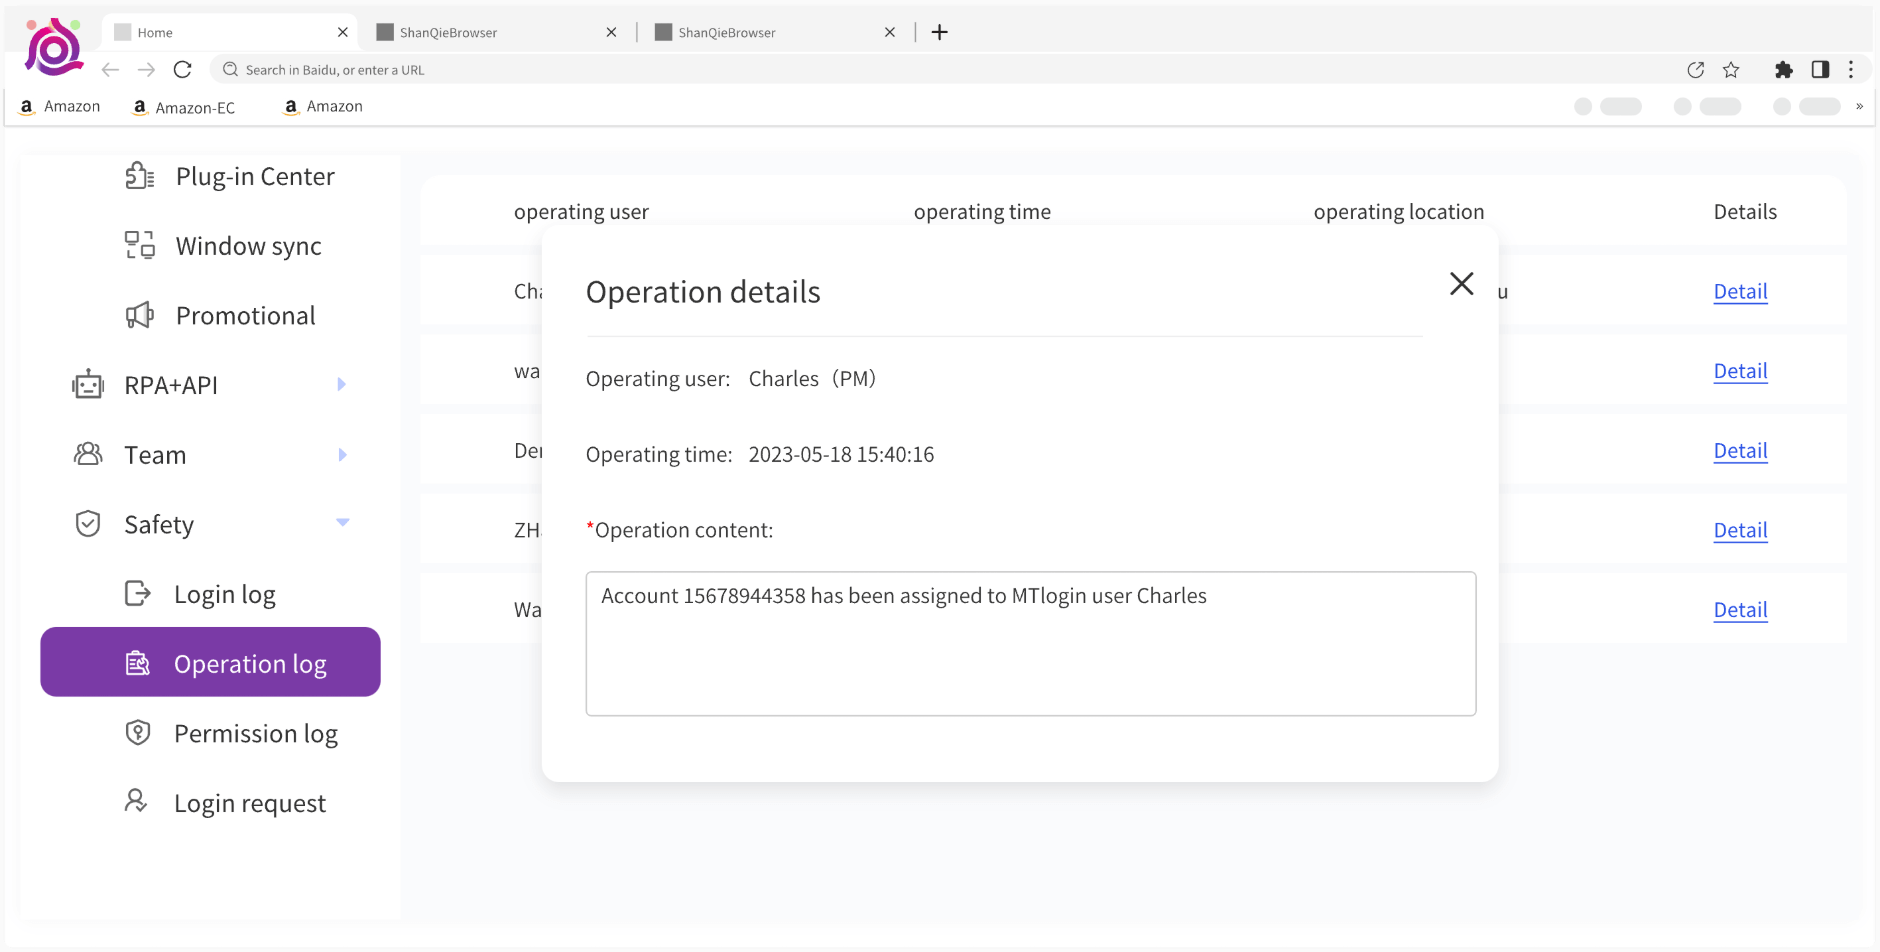
Task: Reload the page with refresh button
Action: click(x=182, y=70)
